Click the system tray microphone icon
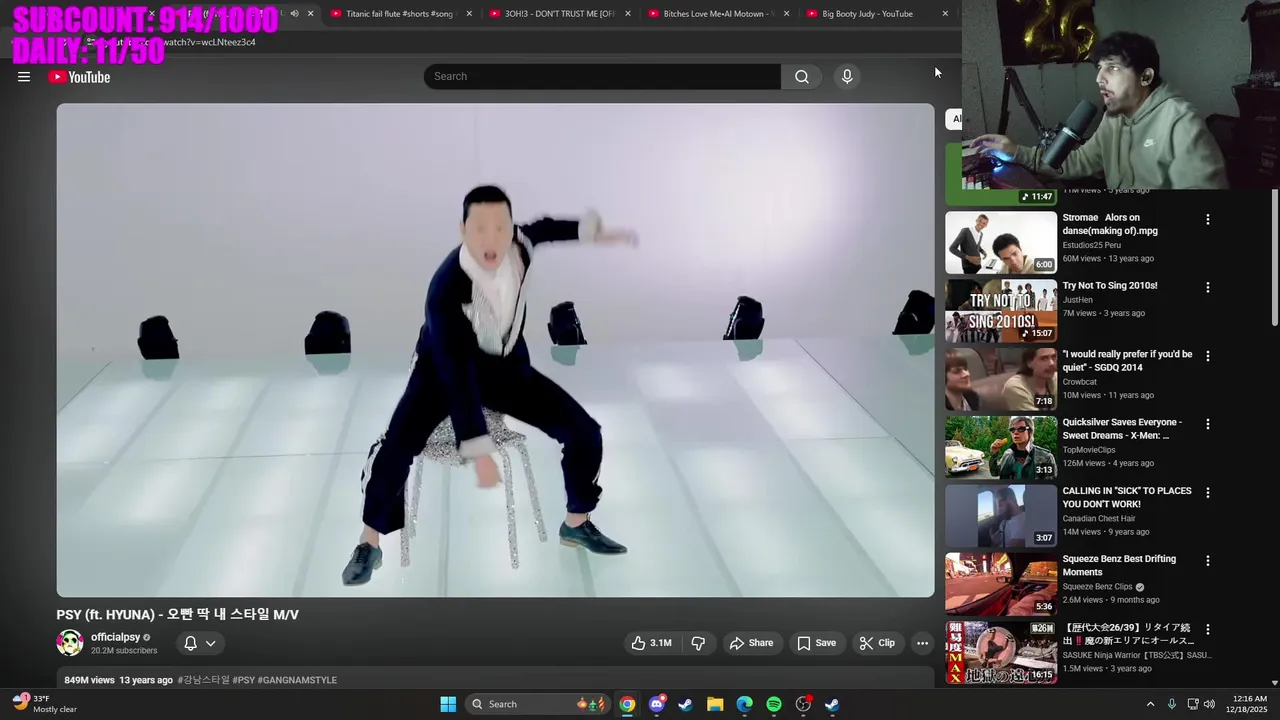Viewport: 1280px width, 720px height. click(1172, 704)
